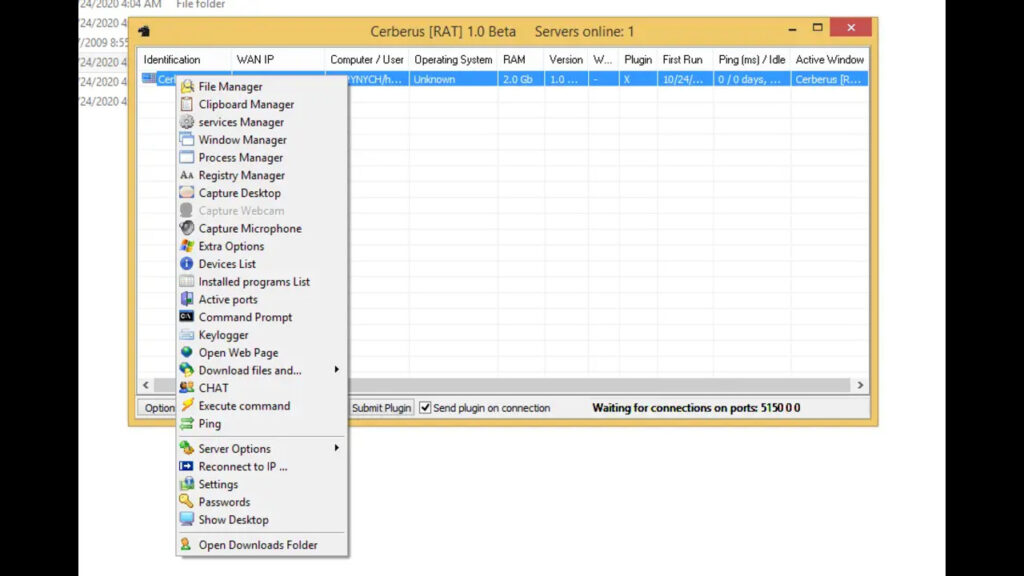This screenshot has height=576, width=1024.
Task: Sort by Operating System column header
Action: click(x=453, y=59)
